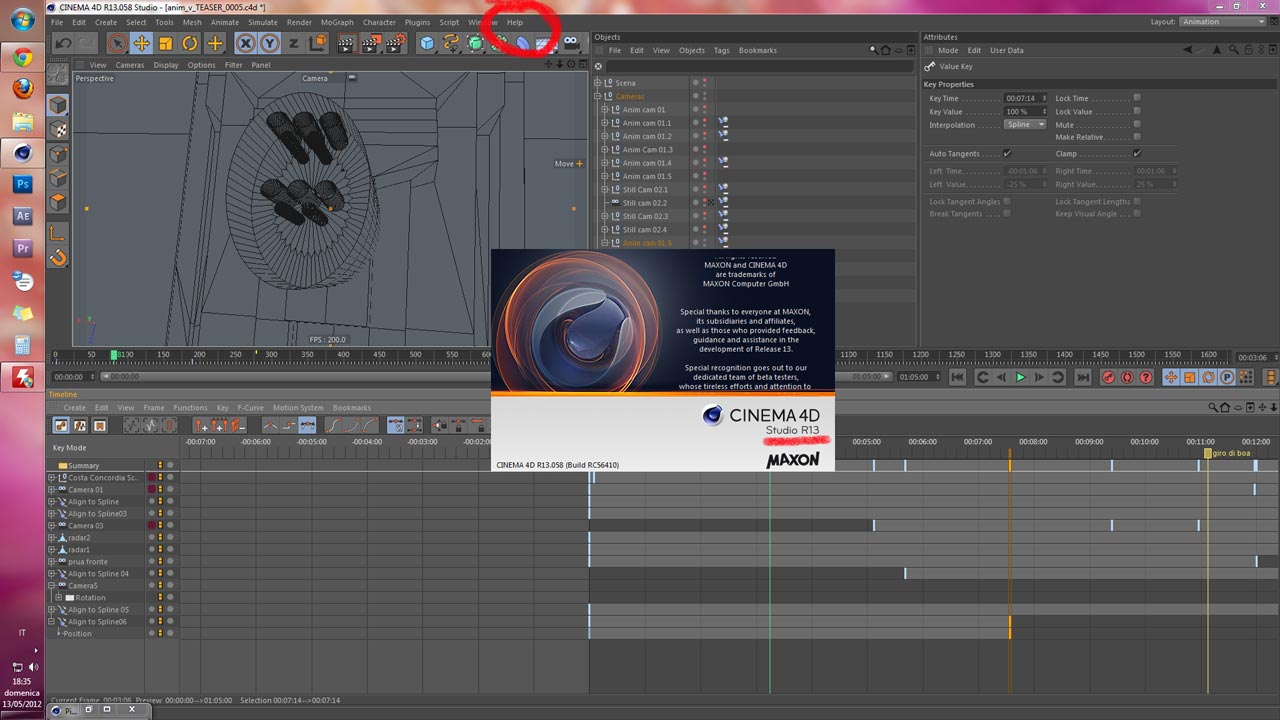Play the animation forward
Viewport: 1280px width, 720px height.
tap(1020, 377)
